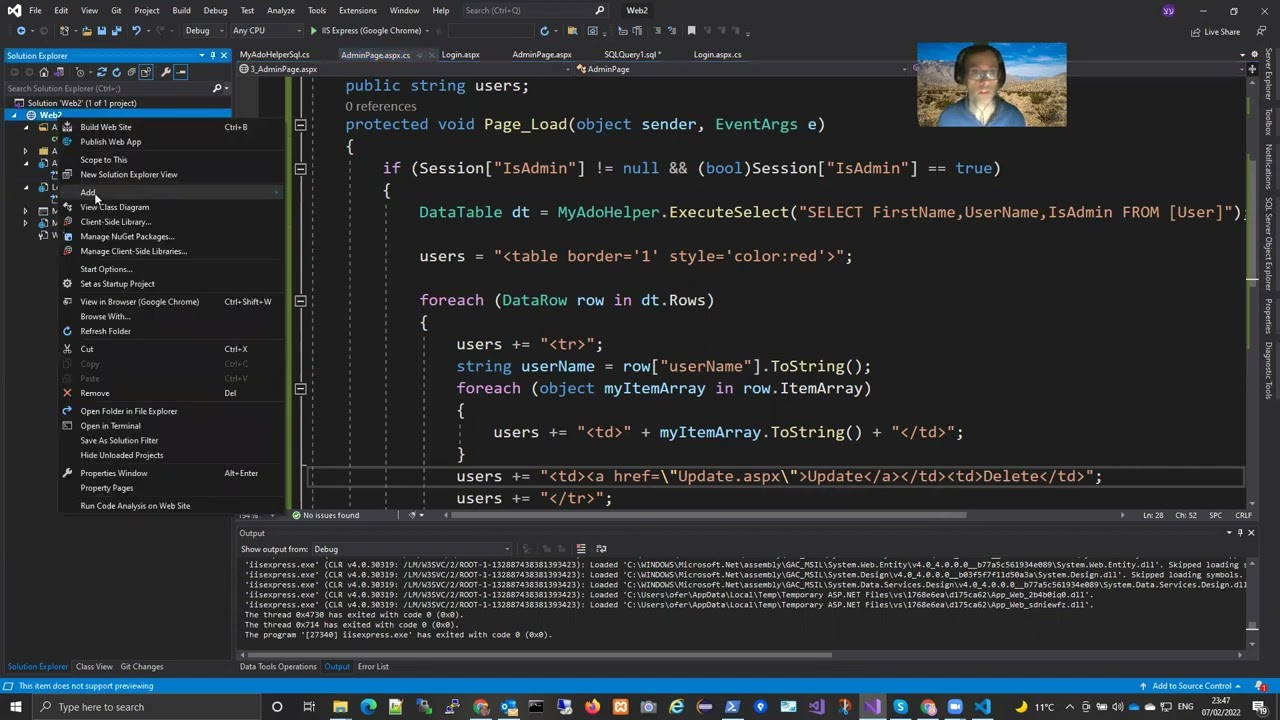Image resolution: width=1280 pixels, height=720 pixels.
Task: Collapse Web2 project tree node
Action: (14, 116)
